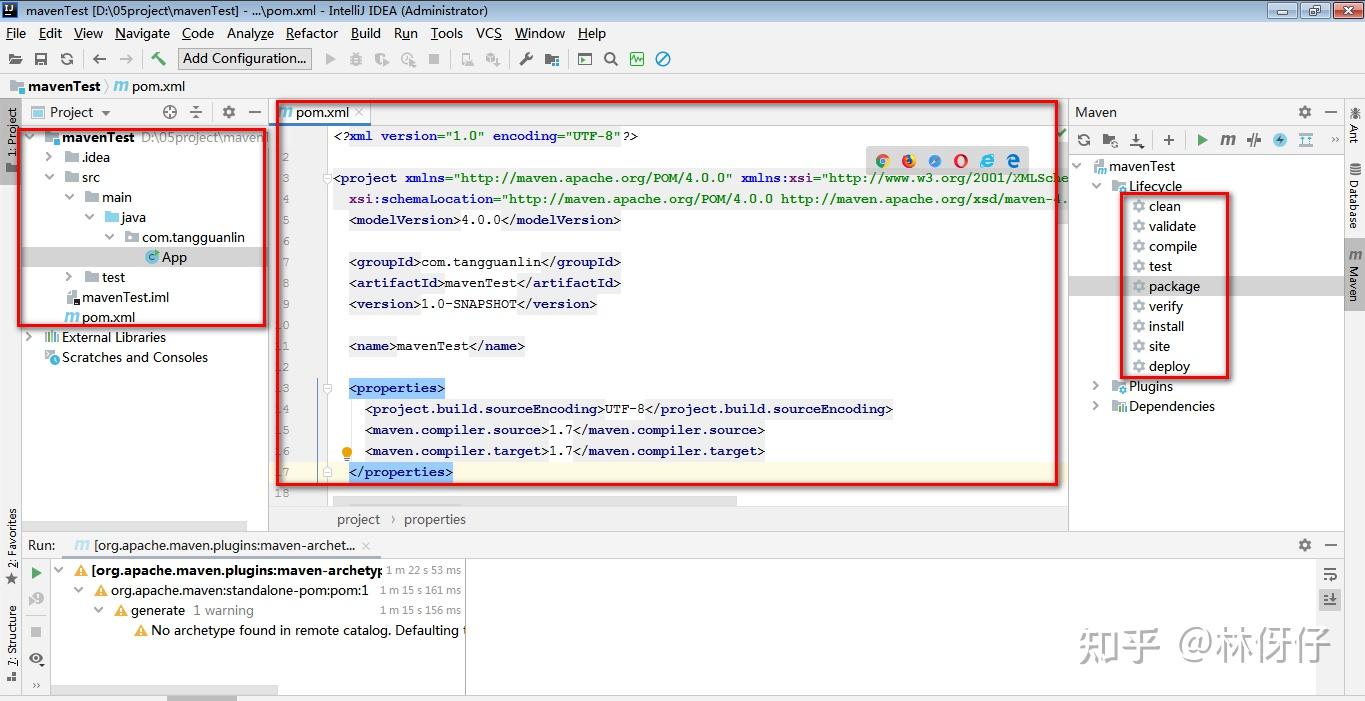The image size is (1365, 701).
Task: Open the VCS menu
Action: tap(488, 33)
